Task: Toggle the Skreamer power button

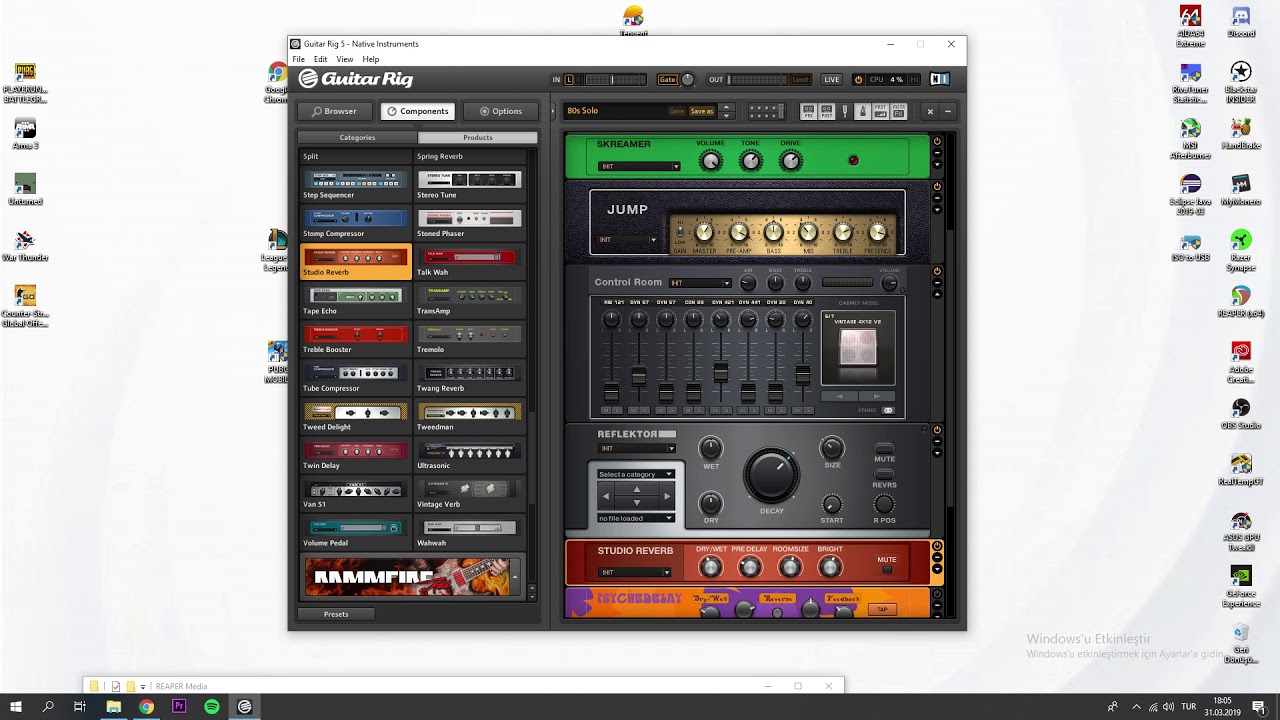Action: click(x=937, y=141)
